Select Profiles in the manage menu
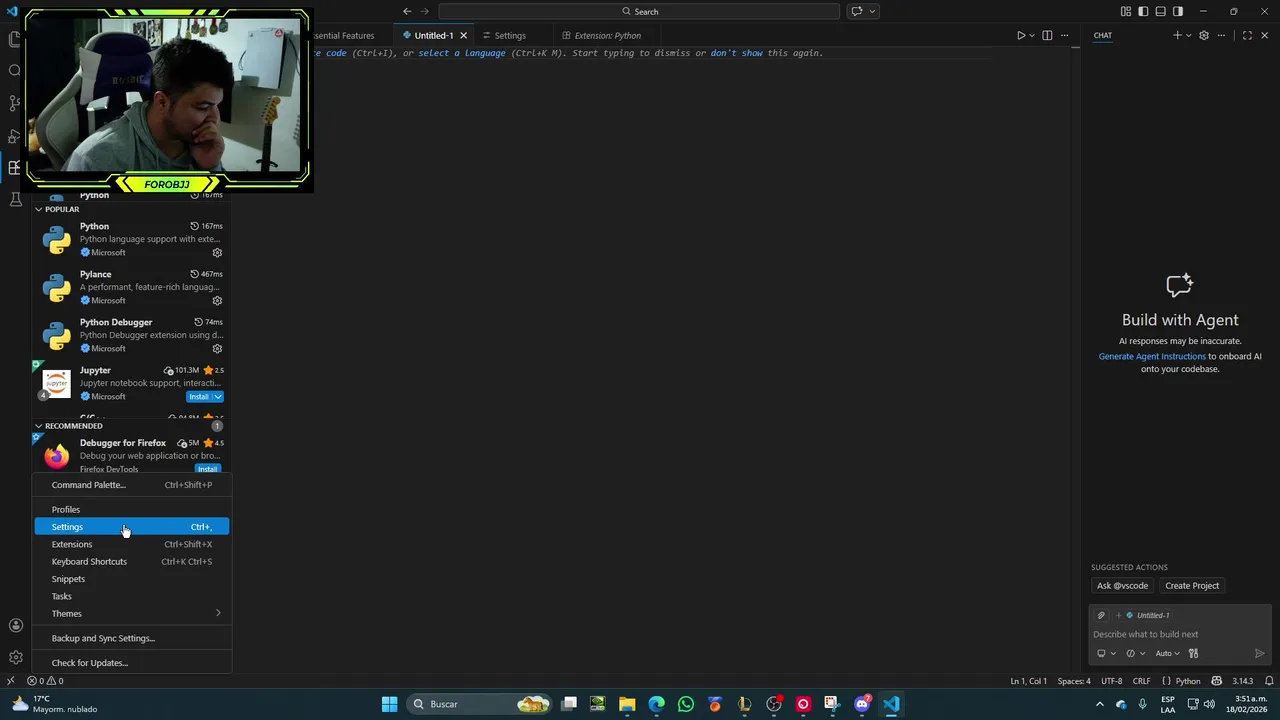The width and height of the screenshot is (1280, 720). [132, 510]
